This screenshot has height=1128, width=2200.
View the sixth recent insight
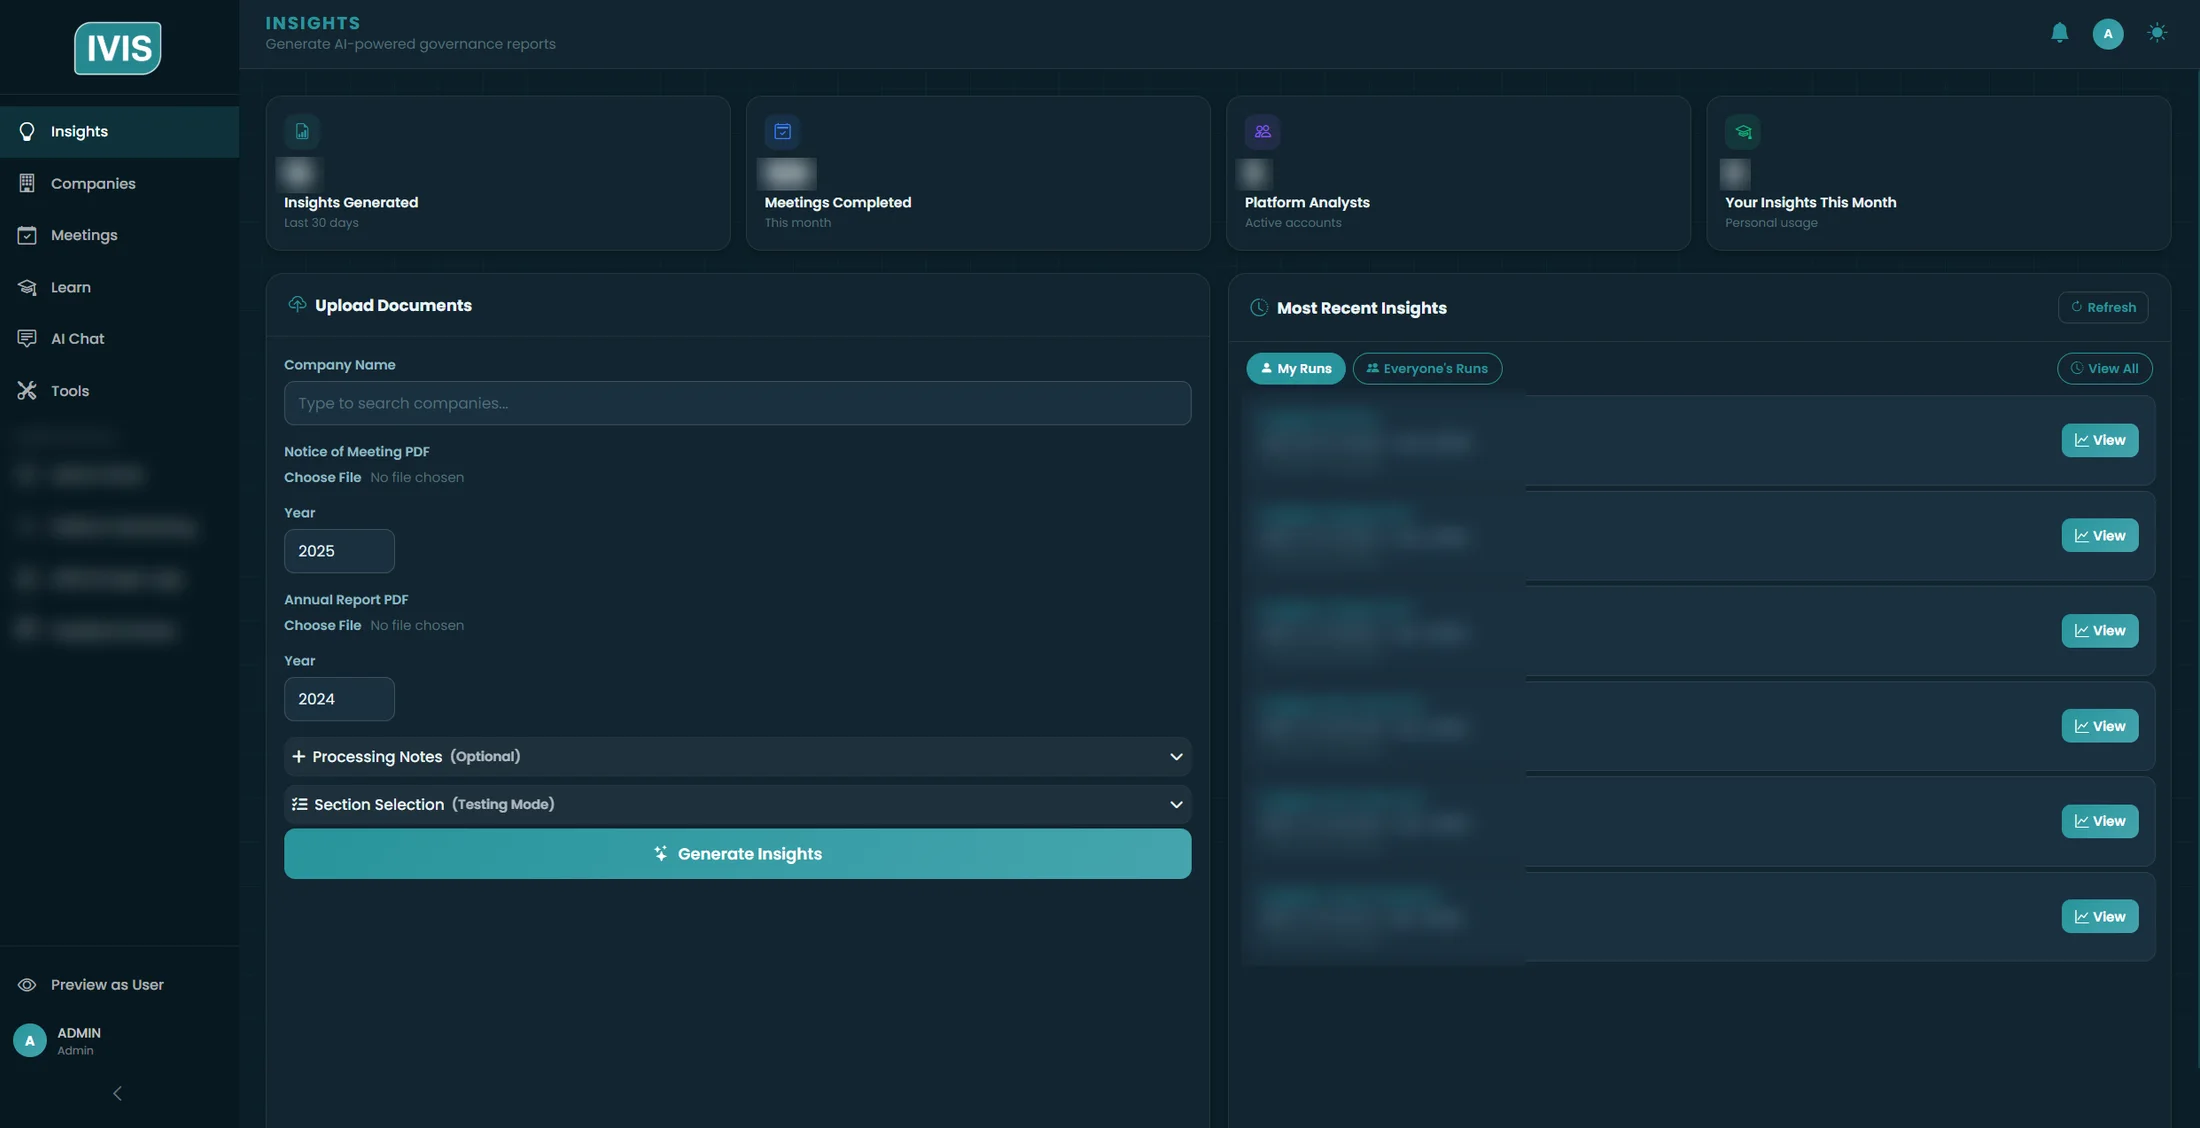tap(2099, 917)
